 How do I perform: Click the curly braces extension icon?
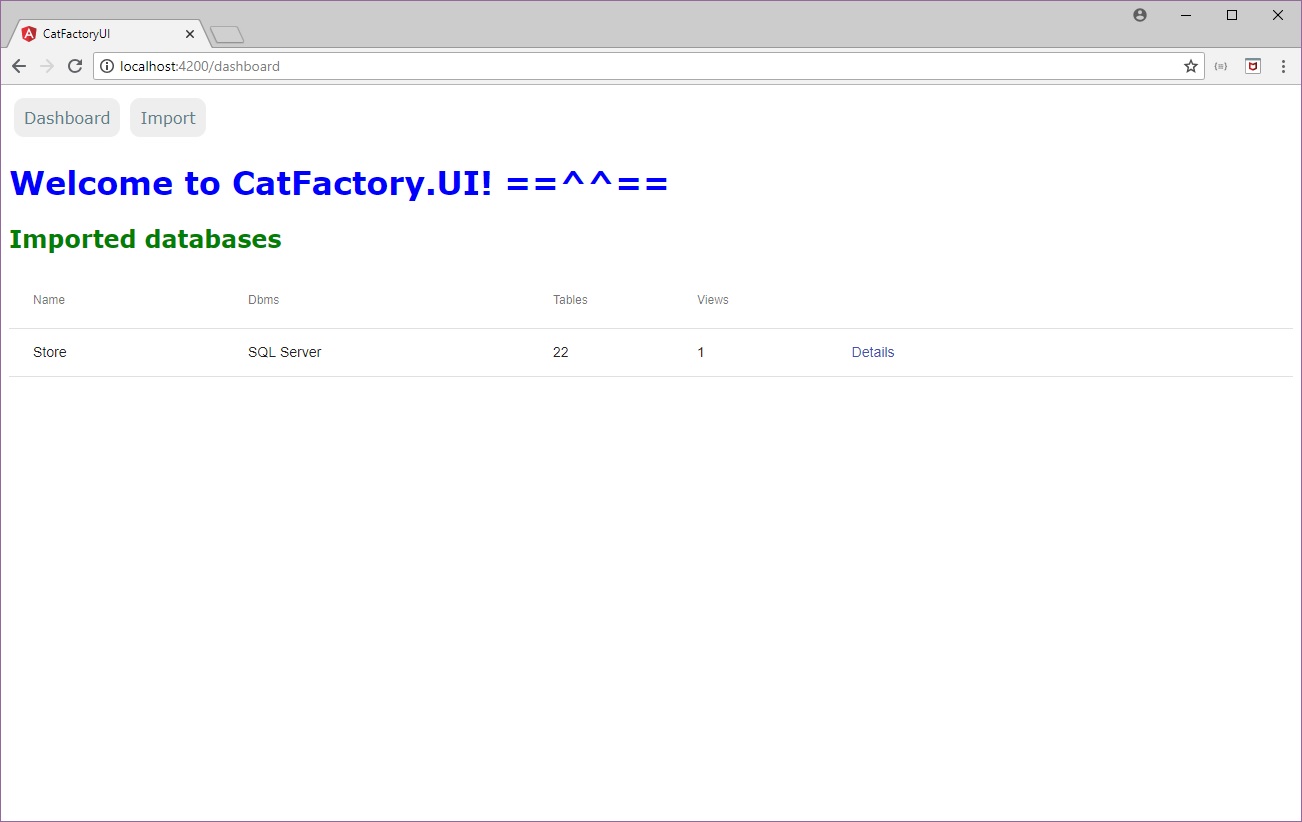(1221, 66)
